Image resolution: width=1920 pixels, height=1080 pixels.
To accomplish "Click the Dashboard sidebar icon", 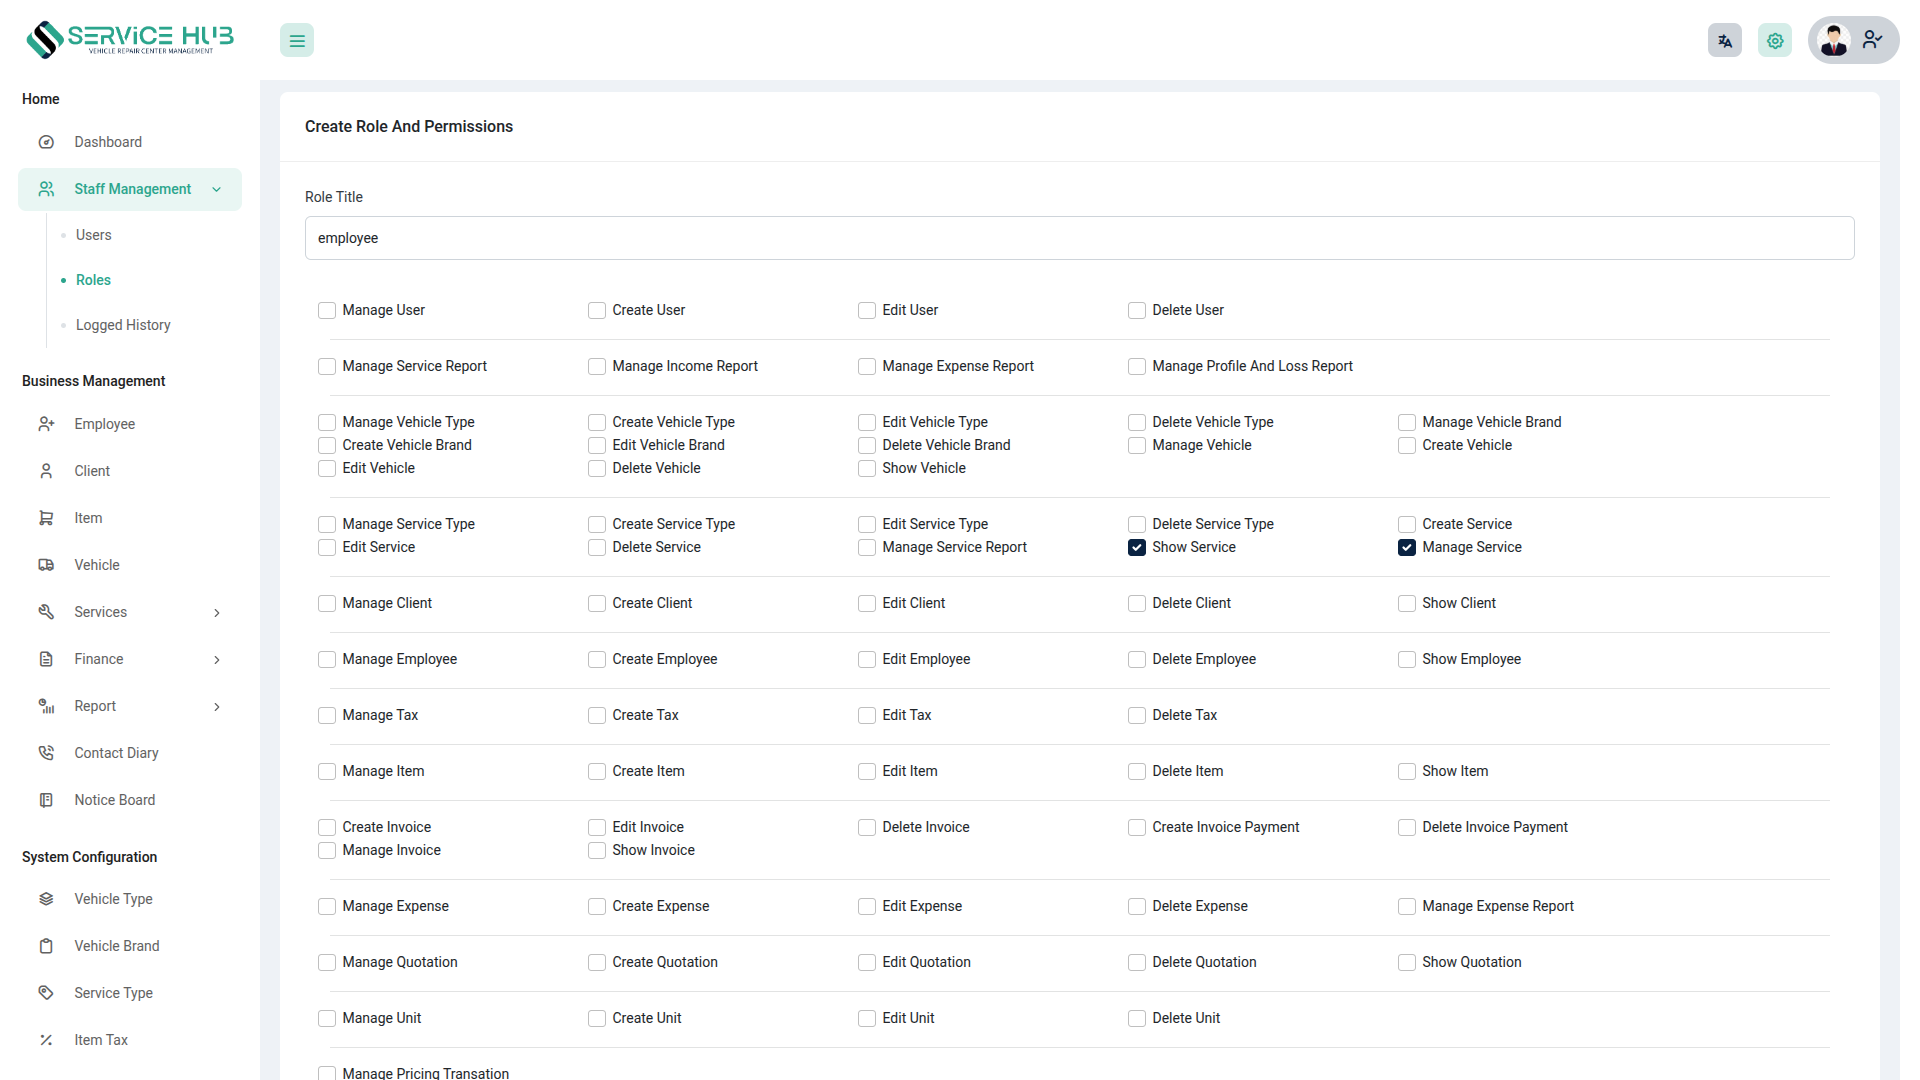I will pos(46,142).
